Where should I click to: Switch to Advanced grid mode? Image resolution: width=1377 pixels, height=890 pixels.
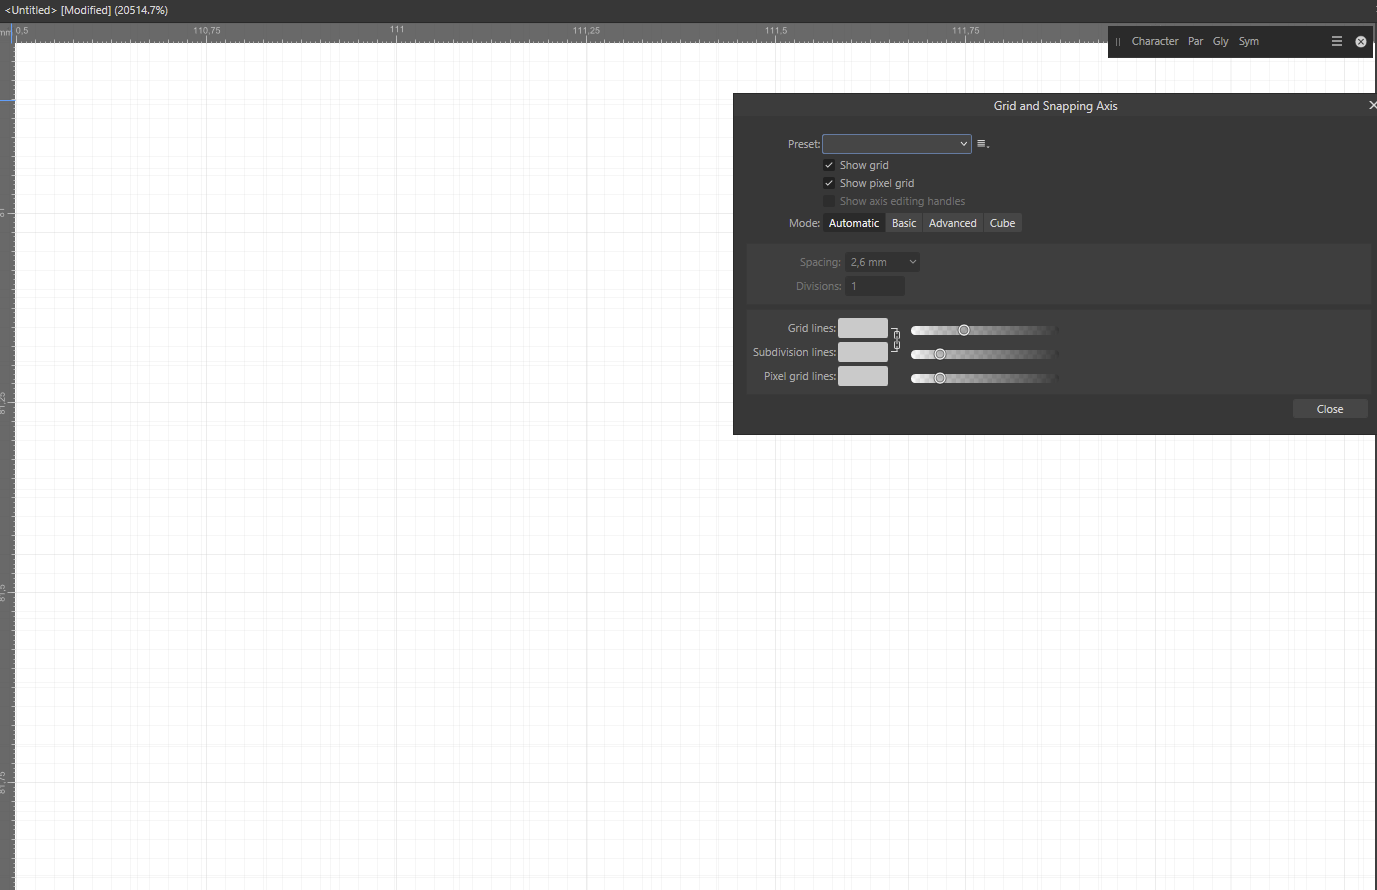click(x=952, y=223)
